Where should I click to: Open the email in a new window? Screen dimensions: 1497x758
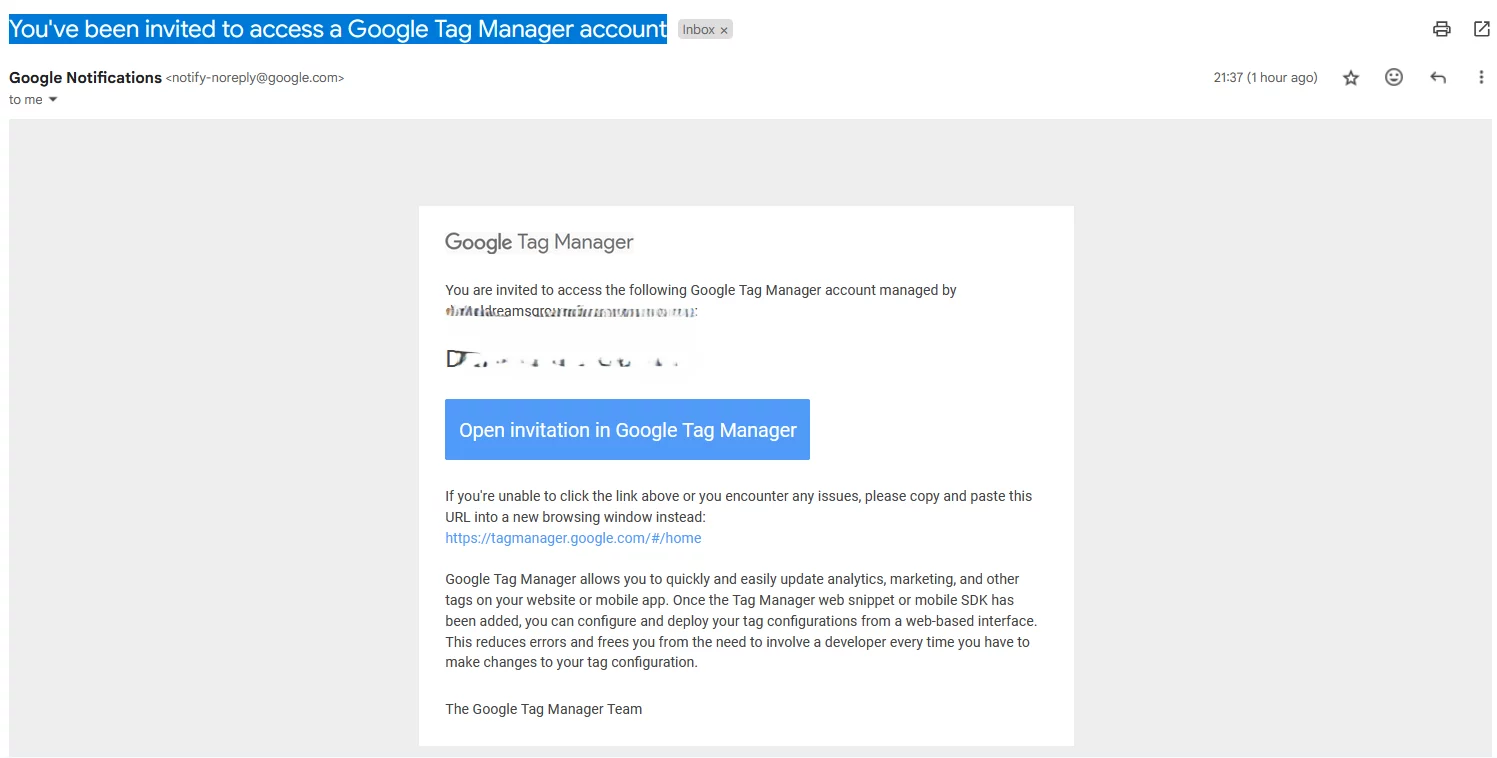(1482, 29)
